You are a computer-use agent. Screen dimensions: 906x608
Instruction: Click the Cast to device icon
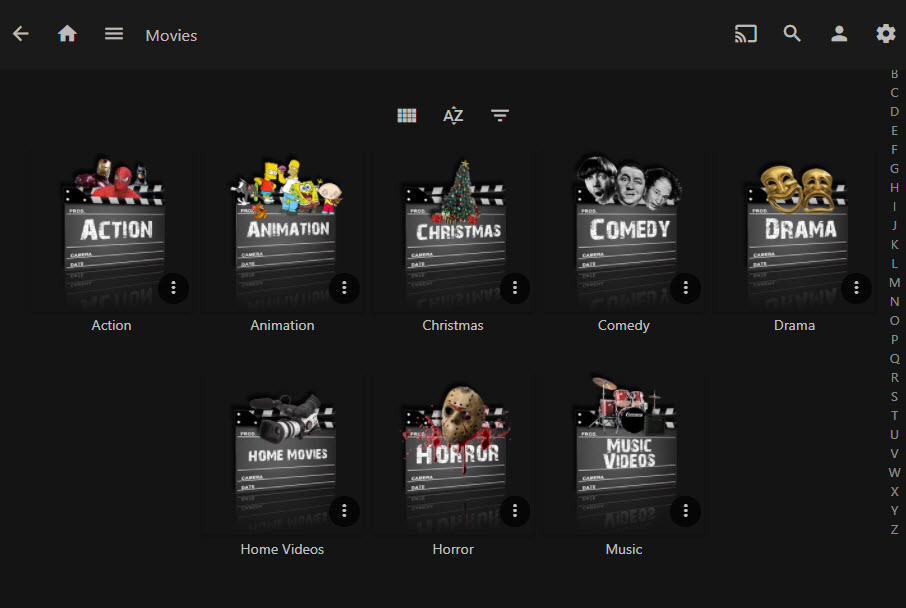745,34
